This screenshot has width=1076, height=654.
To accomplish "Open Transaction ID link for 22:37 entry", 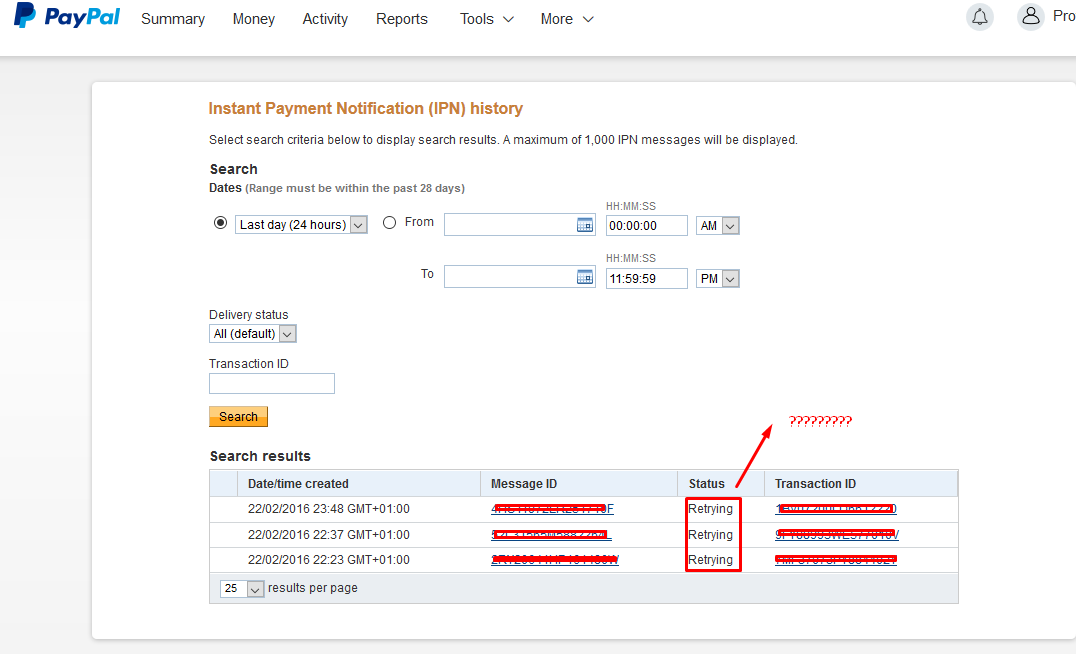I will point(837,535).
